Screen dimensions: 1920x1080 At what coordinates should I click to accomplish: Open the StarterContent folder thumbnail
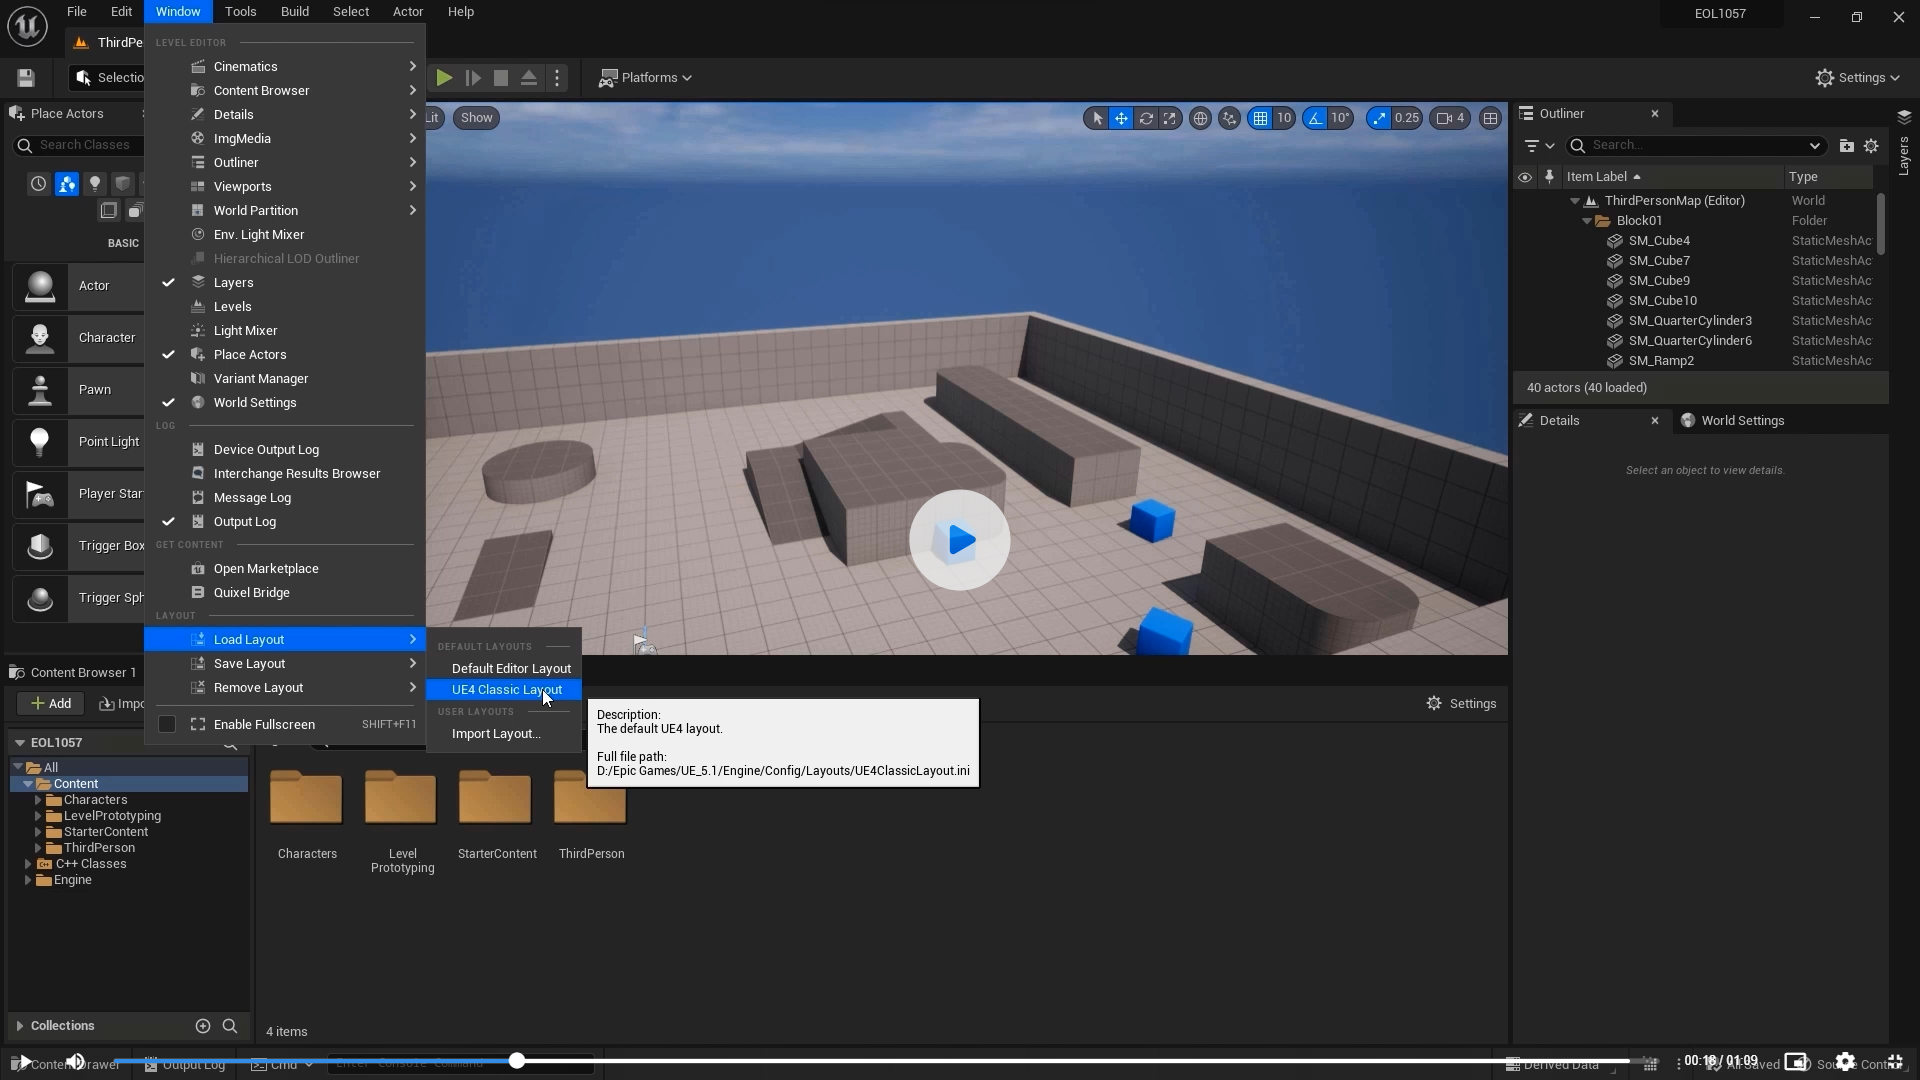pyautogui.click(x=495, y=798)
